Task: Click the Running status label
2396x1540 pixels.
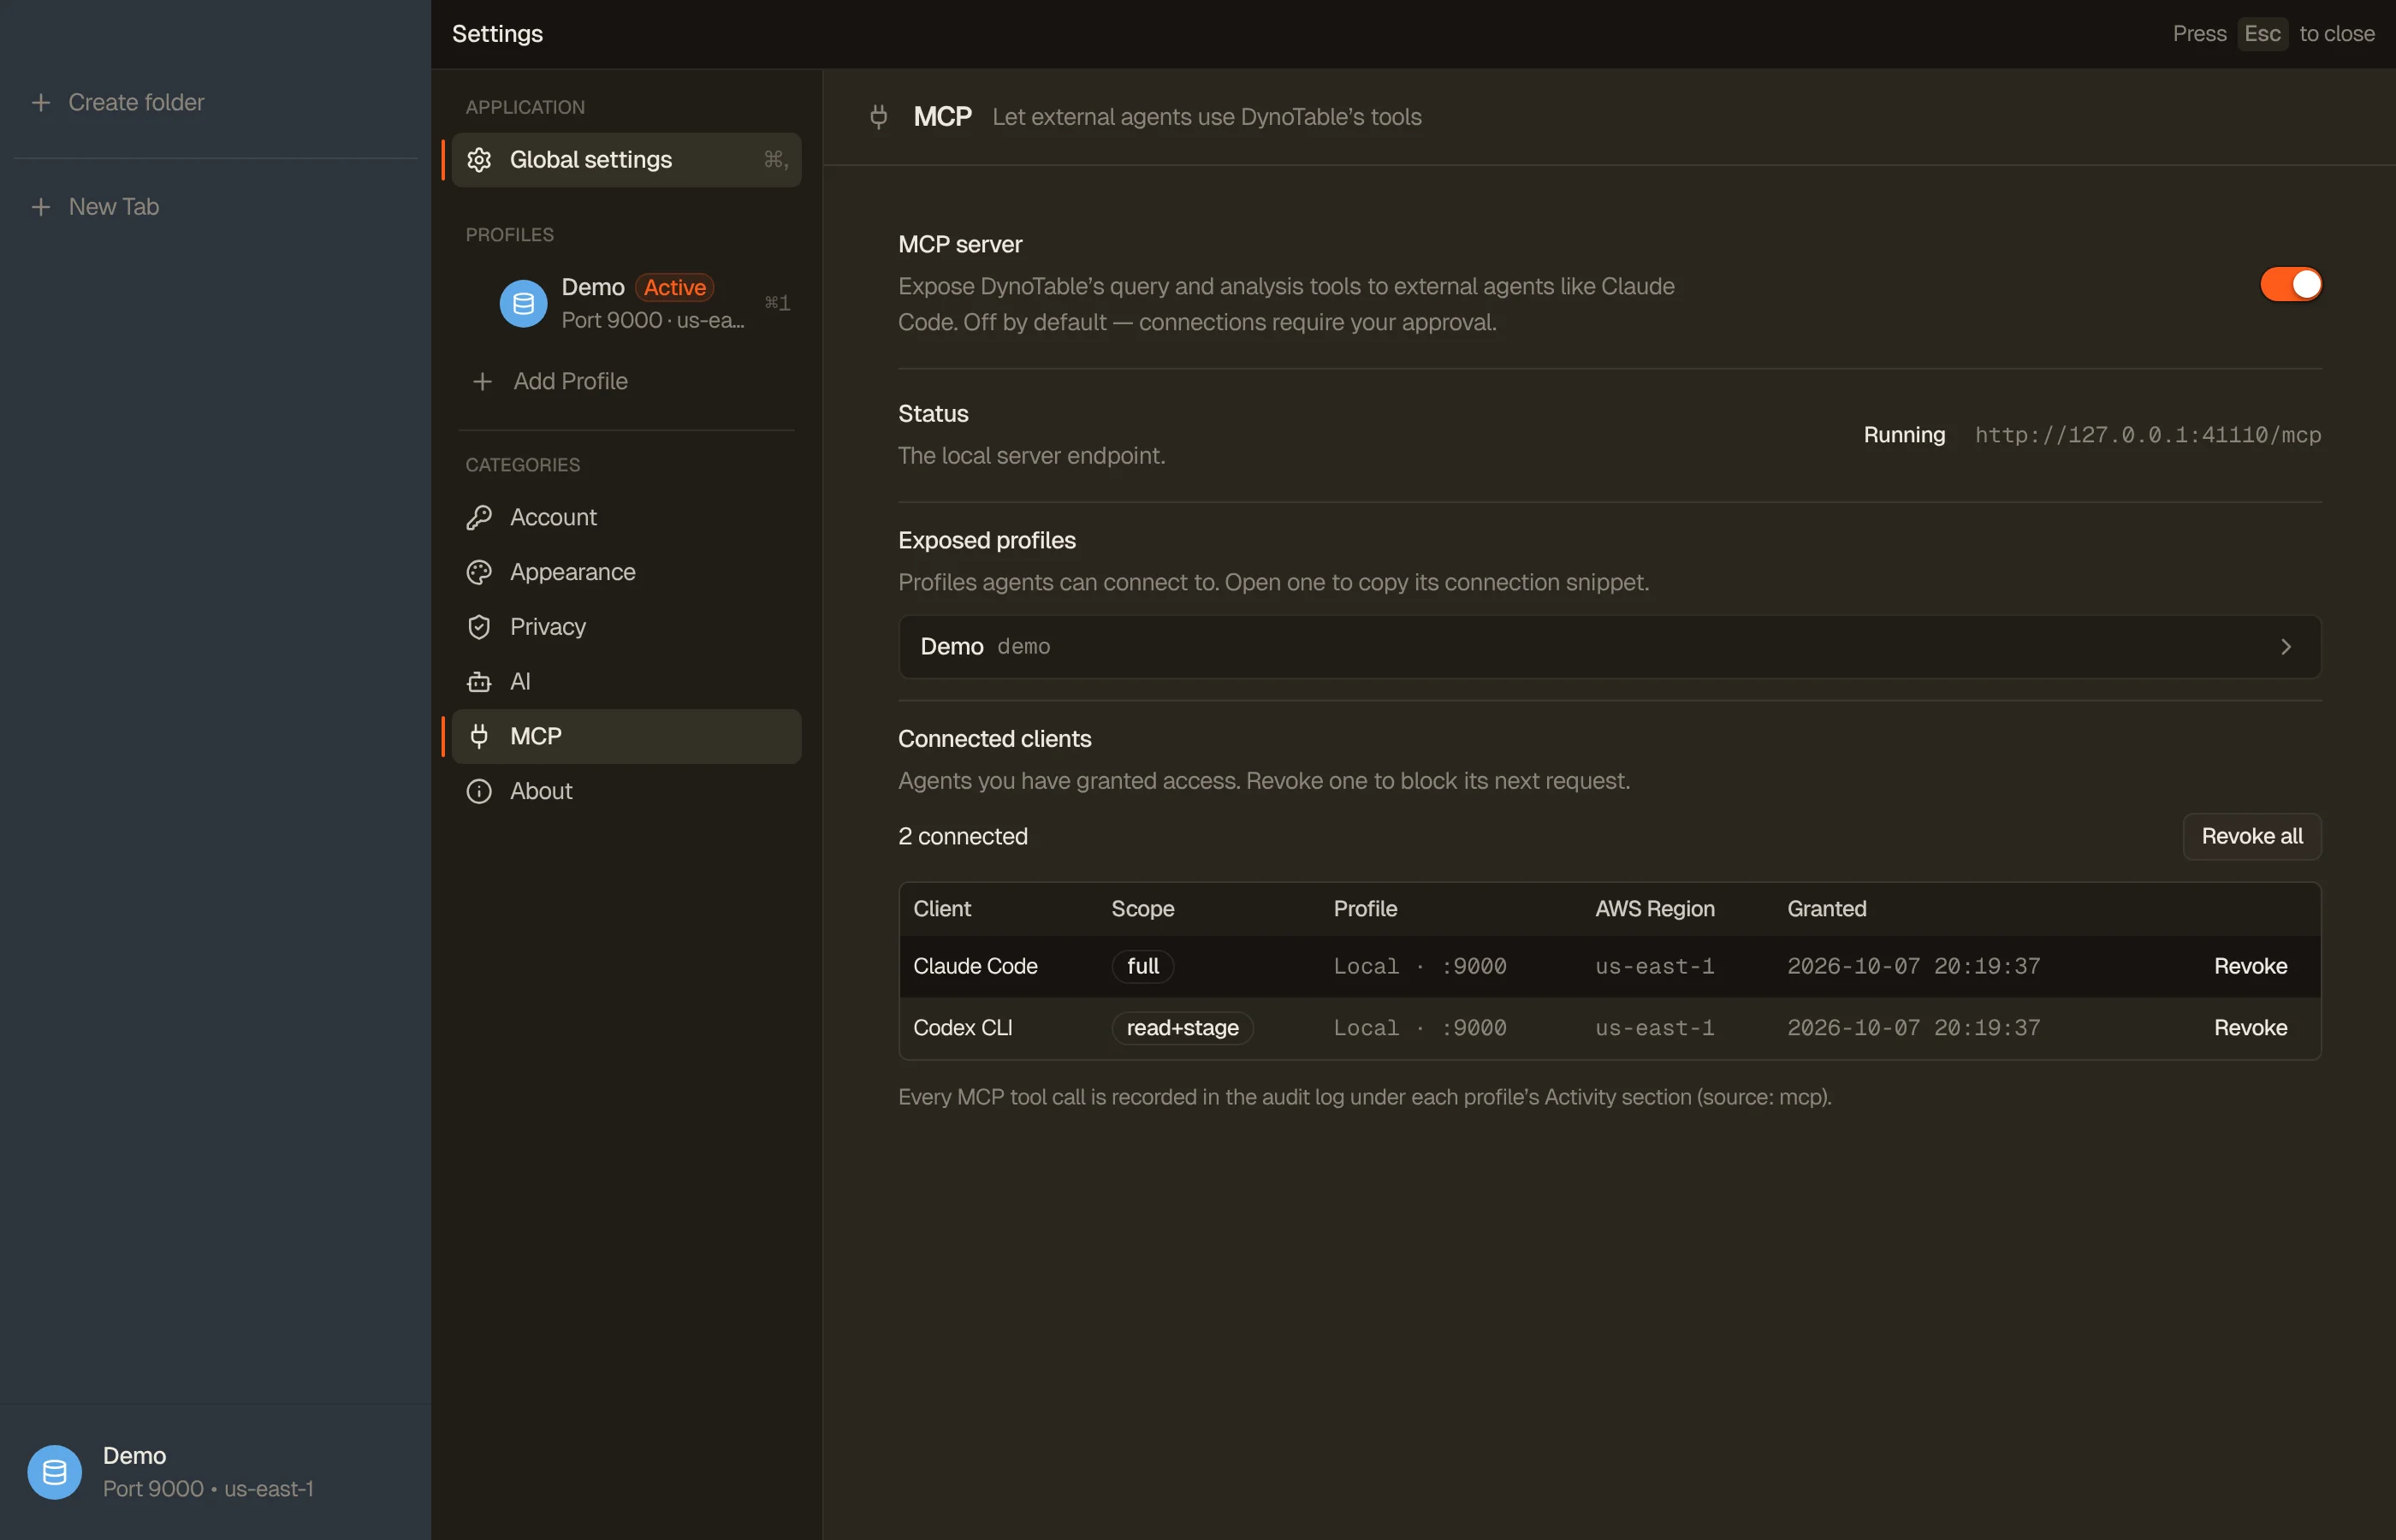Action: click(x=1904, y=435)
